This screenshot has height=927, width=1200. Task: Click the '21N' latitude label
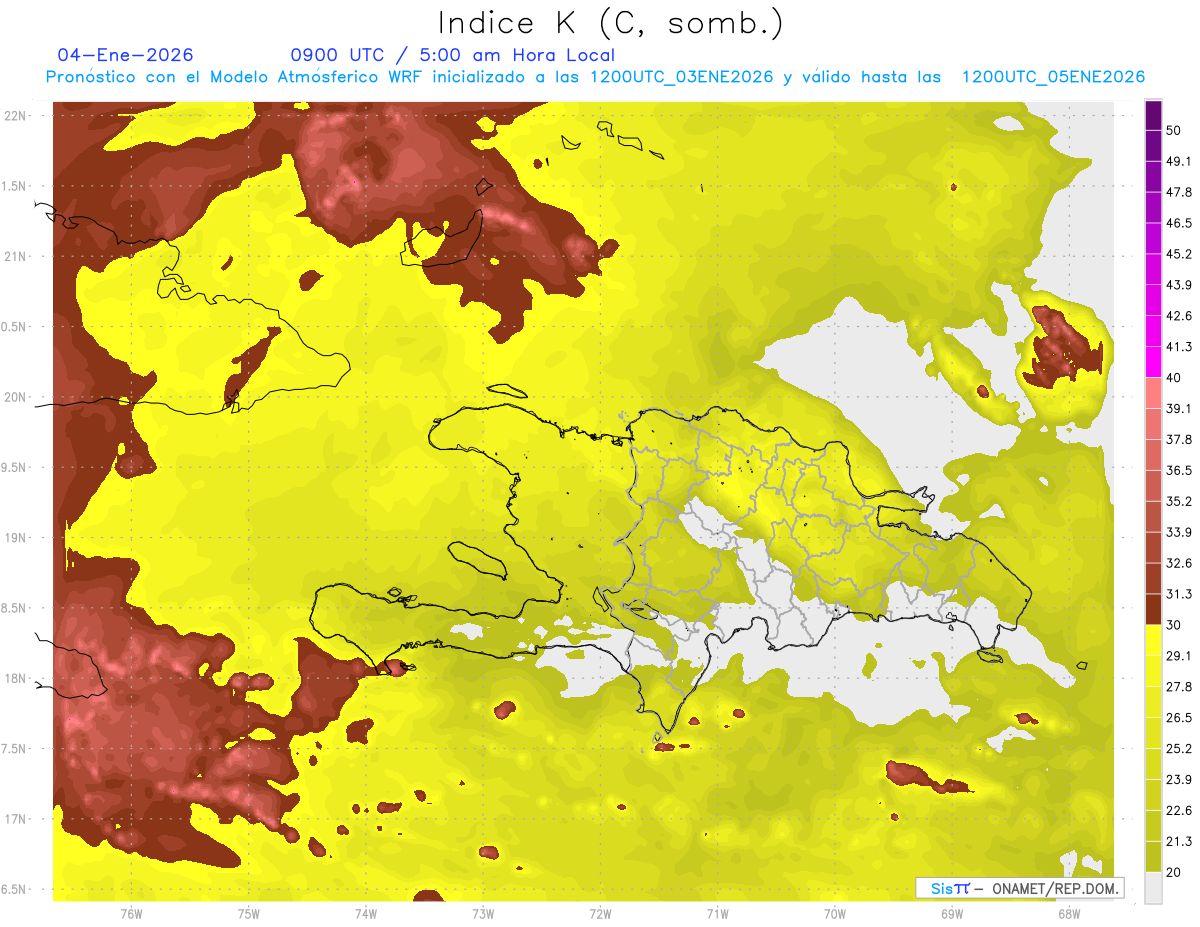pyautogui.click(x=17, y=257)
